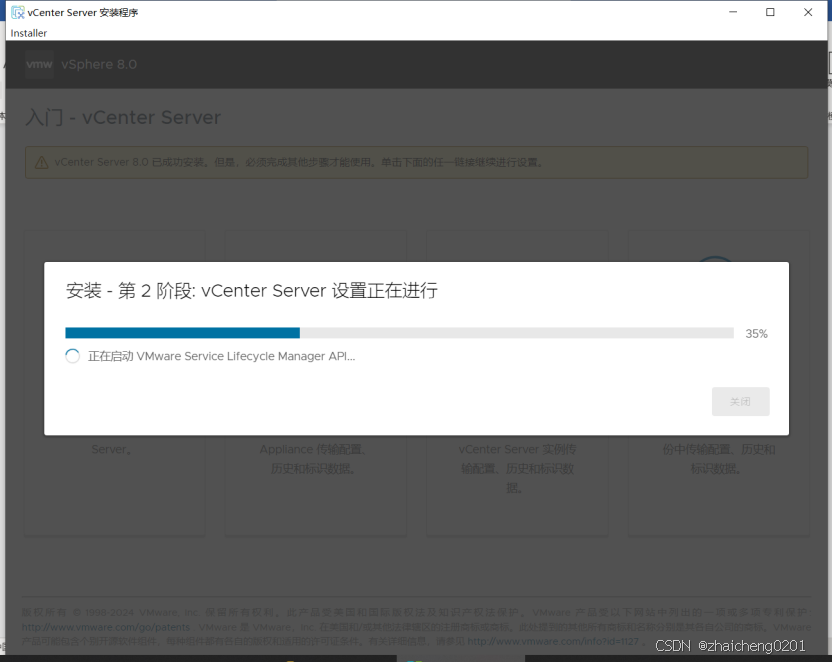Click the 35% progress value
The width and height of the screenshot is (832, 662).
756,334
